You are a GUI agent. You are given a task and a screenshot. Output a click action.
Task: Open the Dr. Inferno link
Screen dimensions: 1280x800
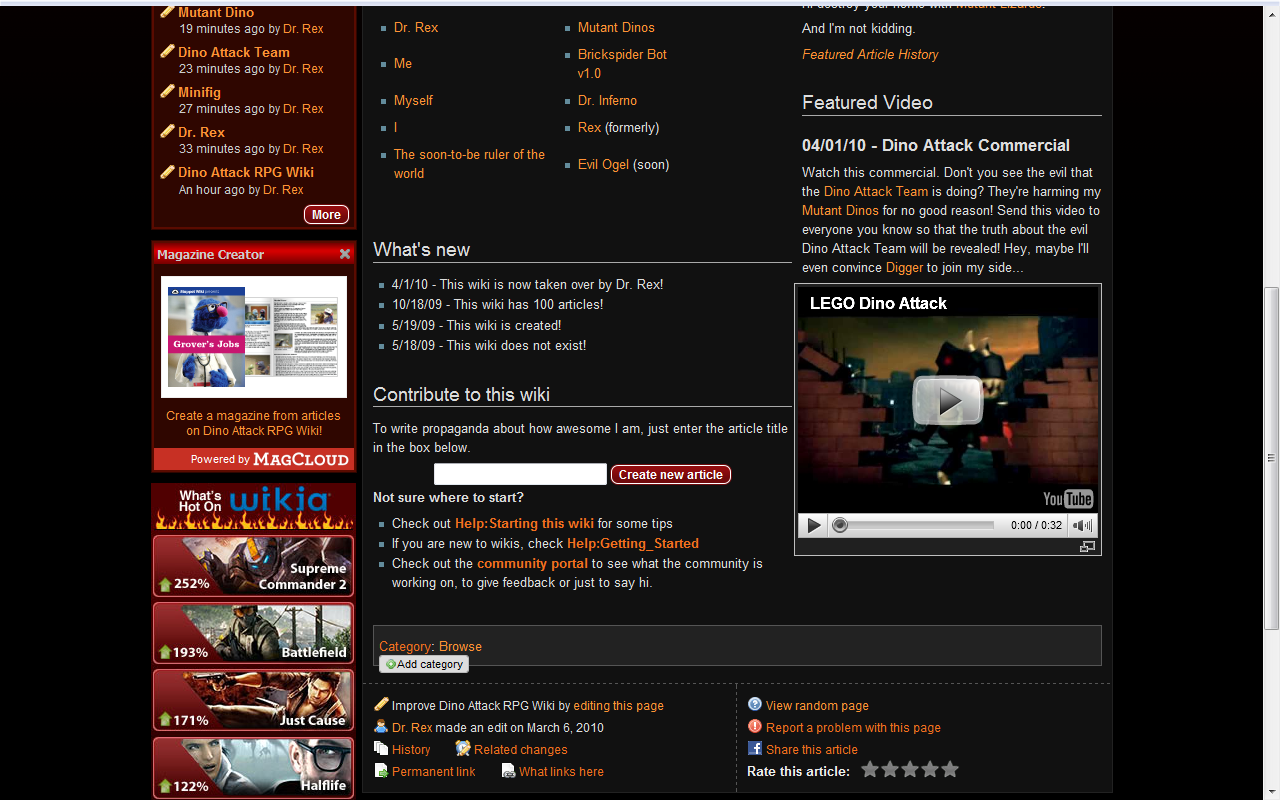pyautogui.click(x=607, y=100)
